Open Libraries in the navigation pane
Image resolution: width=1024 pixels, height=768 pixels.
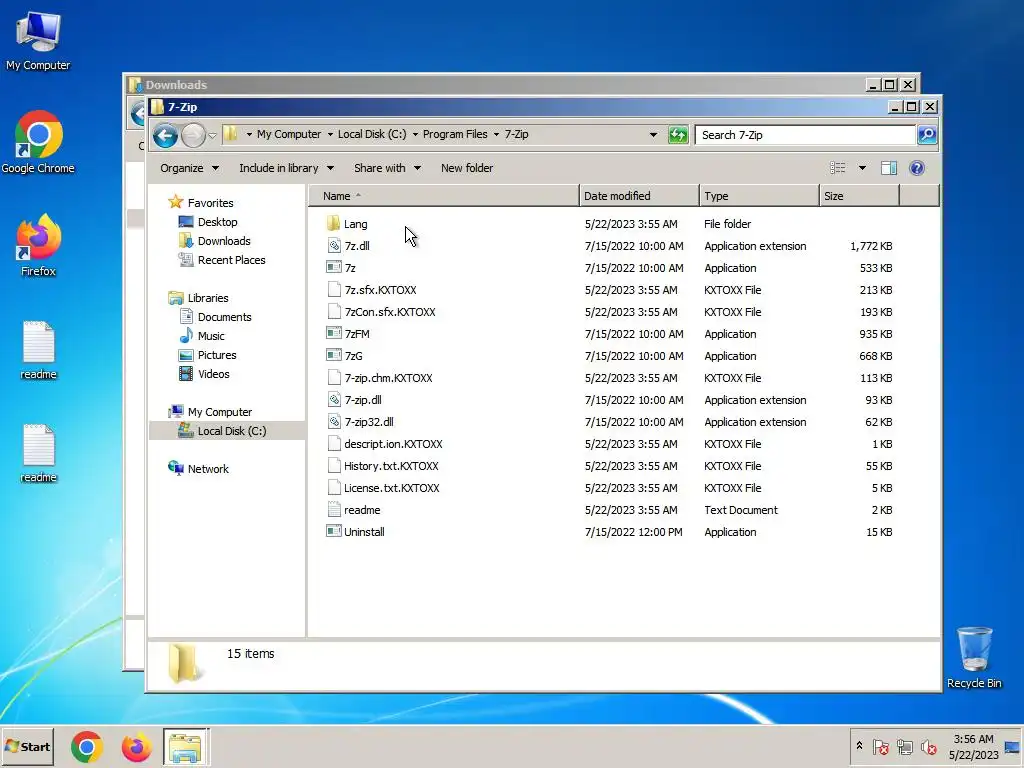pos(208,298)
